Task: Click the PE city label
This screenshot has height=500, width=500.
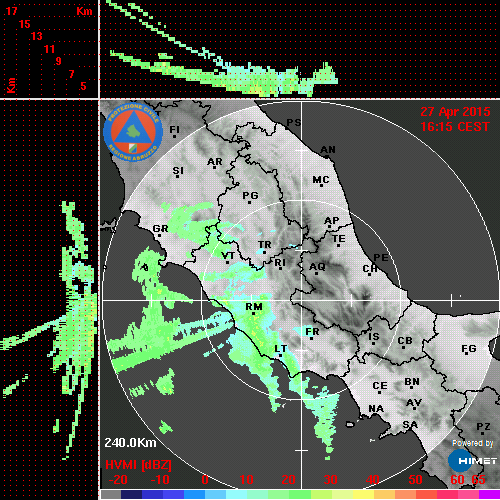Action: 381,258
